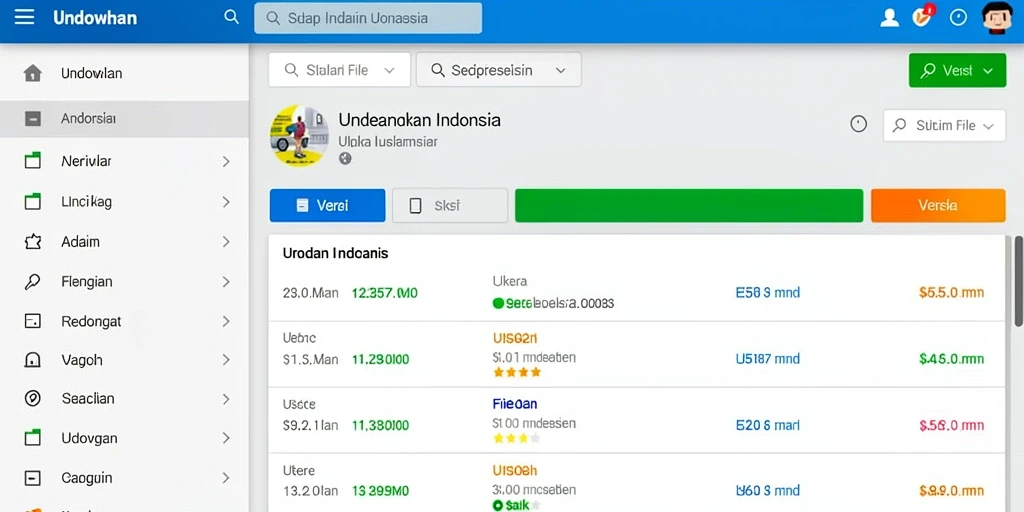
Task: Click the clock icon in top bar
Action: click(x=958, y=18)
